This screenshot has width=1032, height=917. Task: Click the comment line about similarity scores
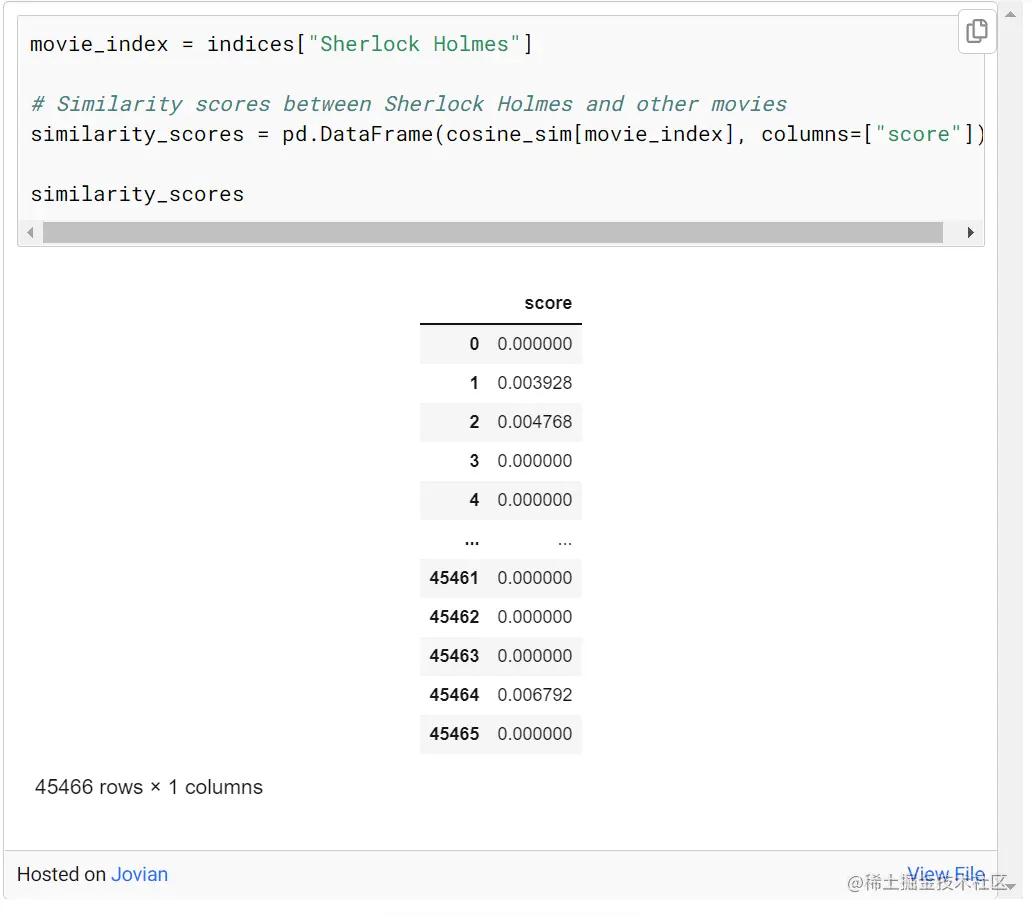coord(409,104)
